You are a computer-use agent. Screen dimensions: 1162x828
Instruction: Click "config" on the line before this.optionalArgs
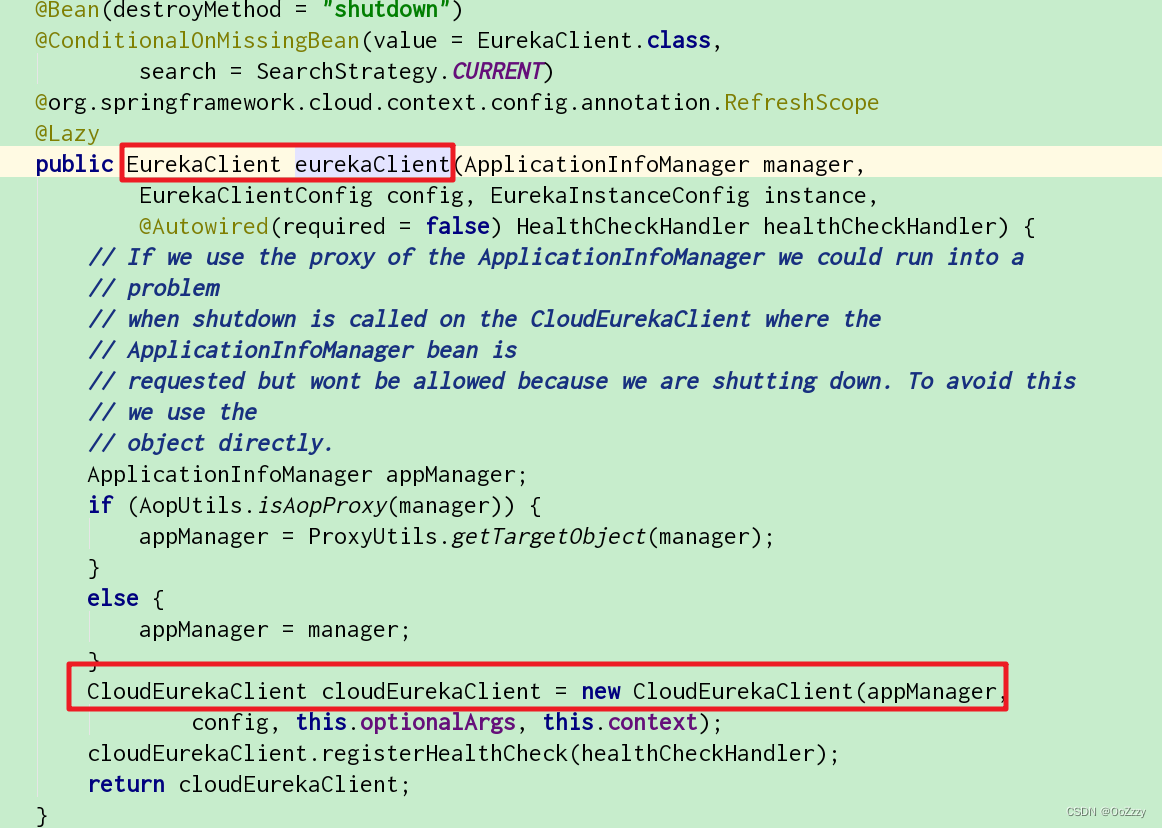230,723
